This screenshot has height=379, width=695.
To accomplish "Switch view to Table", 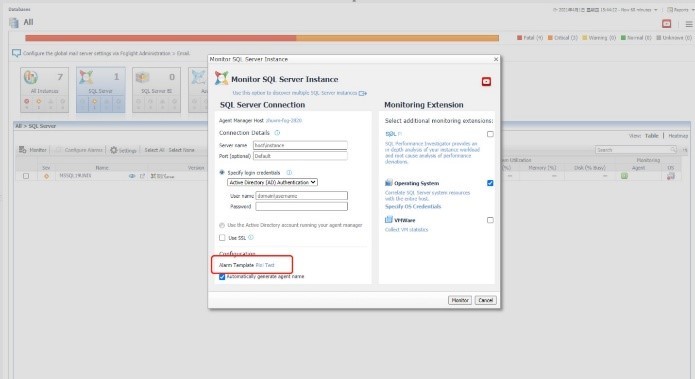I will click(652, 136).
